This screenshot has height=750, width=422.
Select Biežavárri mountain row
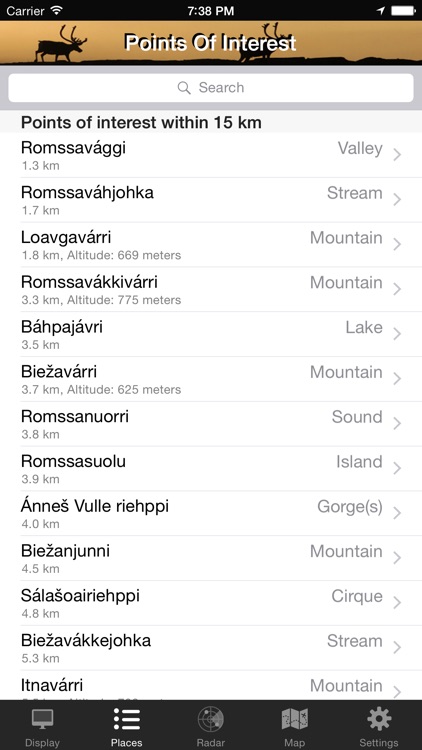(x=211, y=379)
